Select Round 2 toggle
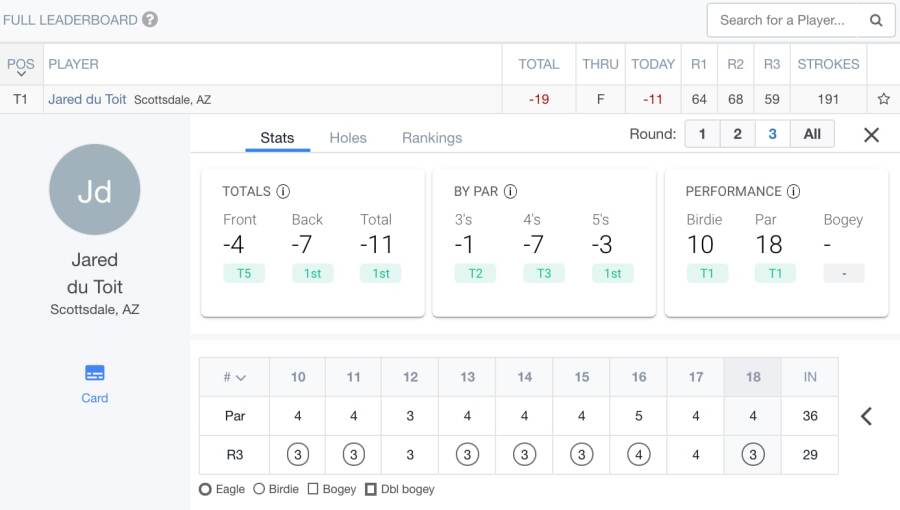Viewport: 900px width, 510px height. point(737,134)
